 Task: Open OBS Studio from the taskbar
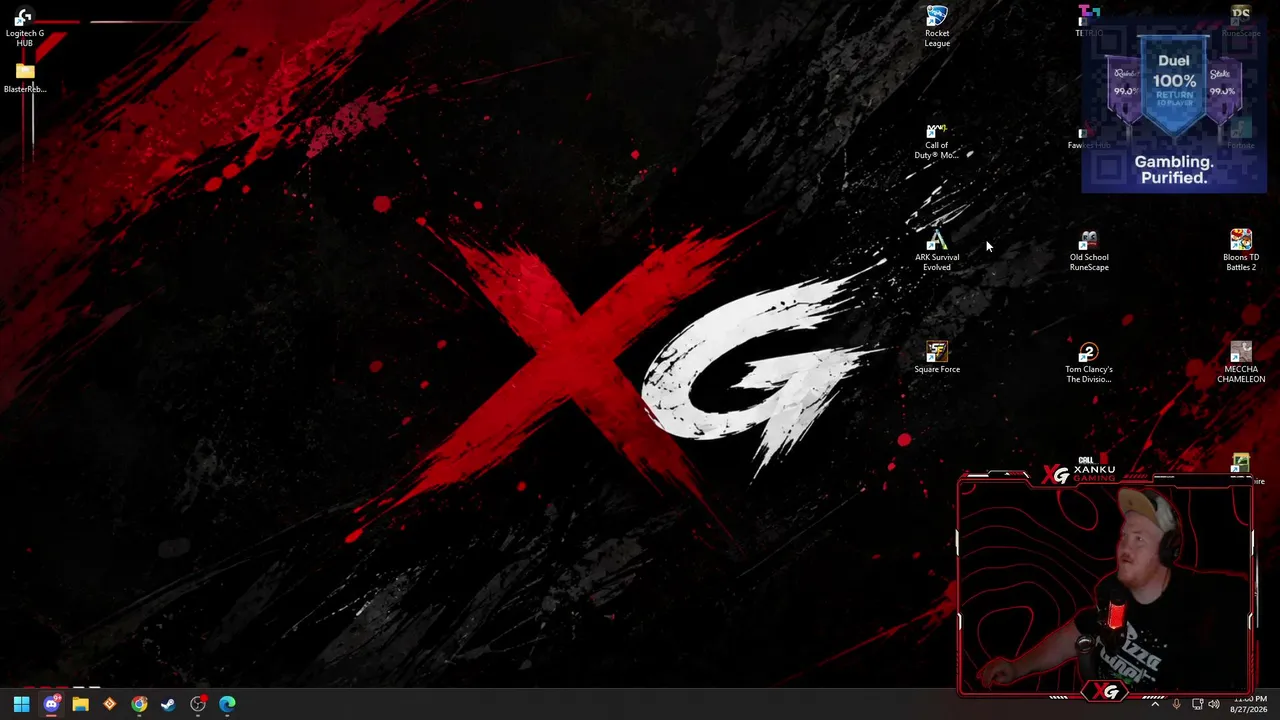pyautogui.click(x=198, y=704)
